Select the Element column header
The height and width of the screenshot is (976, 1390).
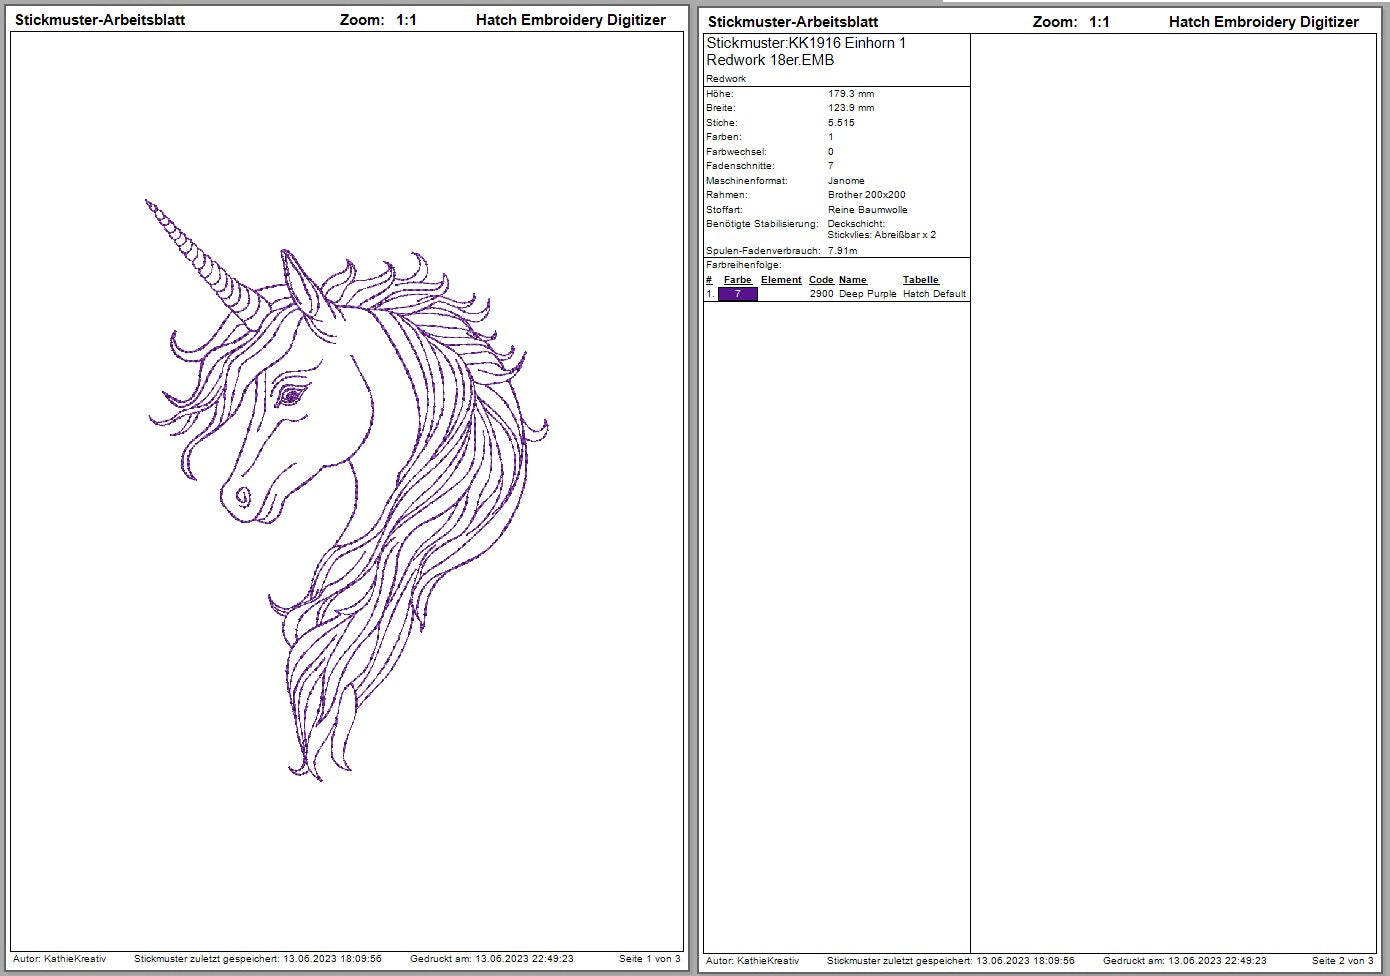(781, 280)
